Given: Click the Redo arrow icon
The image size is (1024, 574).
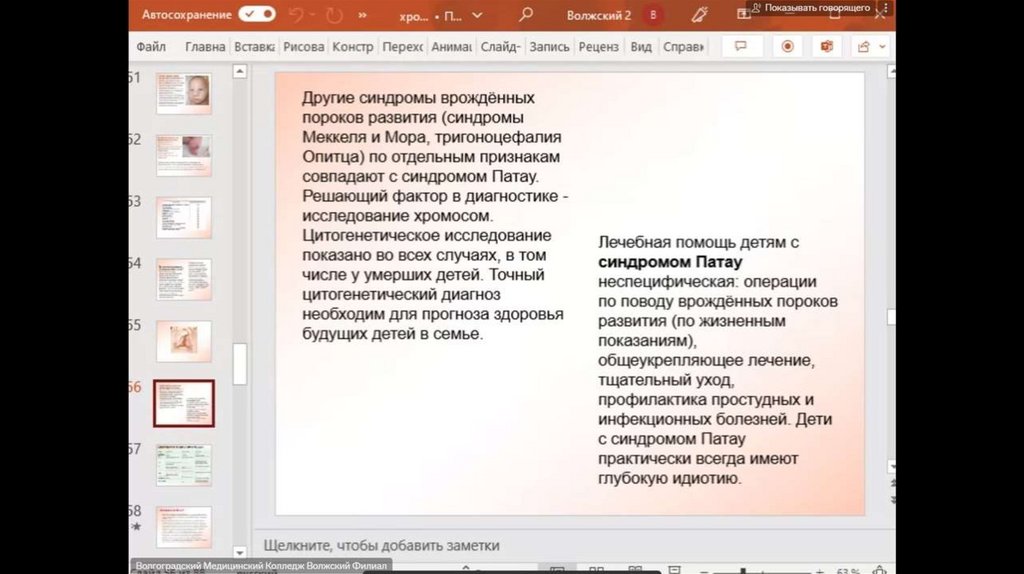Looking at the screenshot, I should pyautogui.click(x=333, y=15).
